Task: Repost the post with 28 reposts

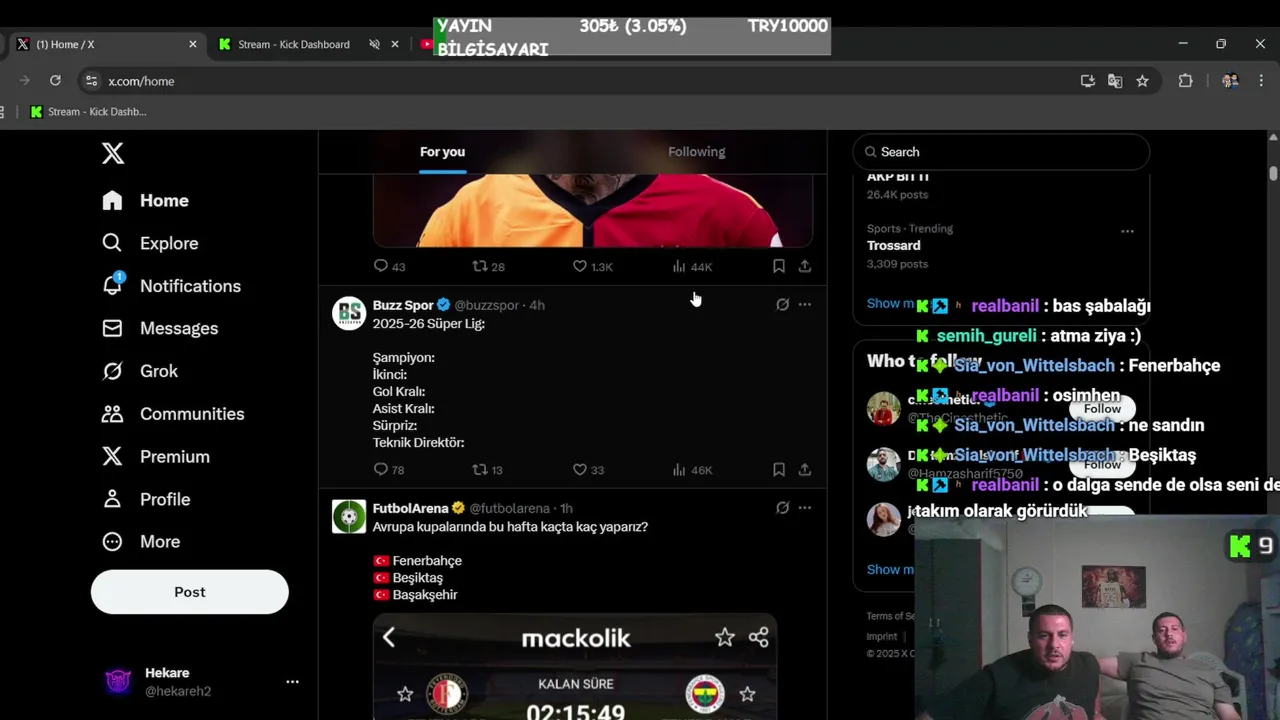Action: pos(488,266)
